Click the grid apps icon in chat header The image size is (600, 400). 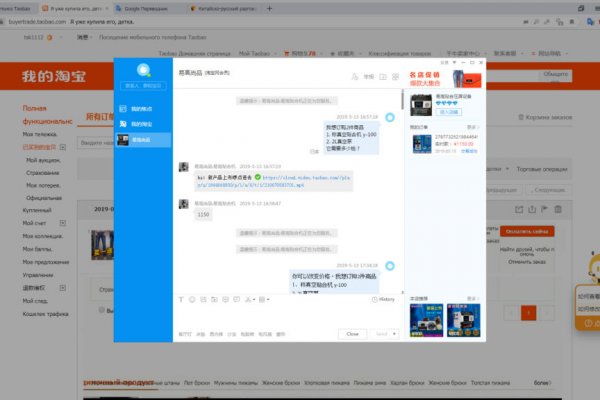click(395, 75)
